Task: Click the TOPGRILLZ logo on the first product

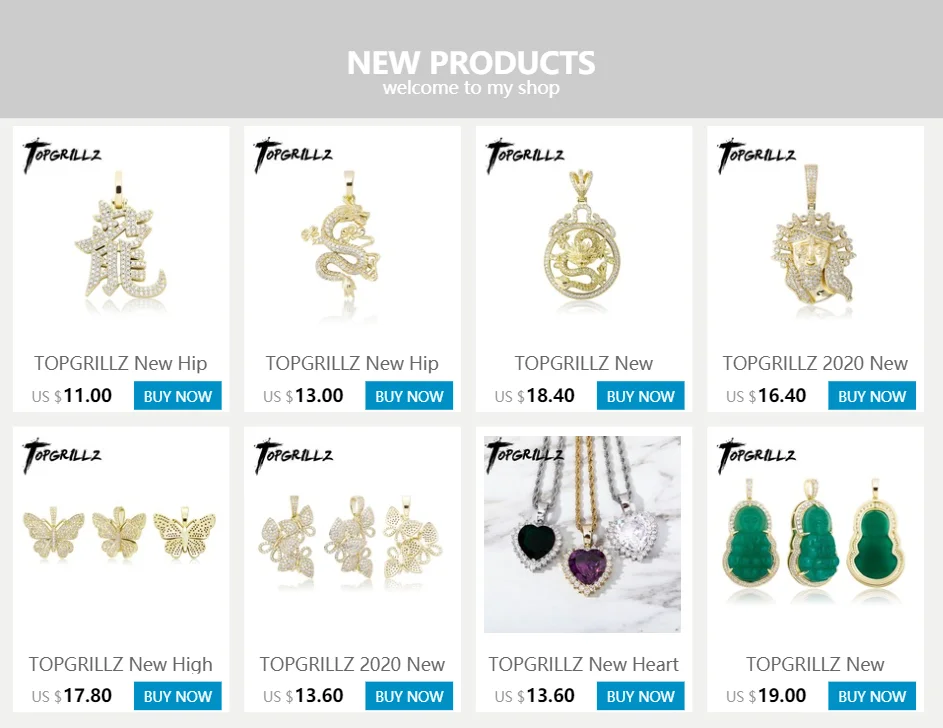Action: [62, 155]
